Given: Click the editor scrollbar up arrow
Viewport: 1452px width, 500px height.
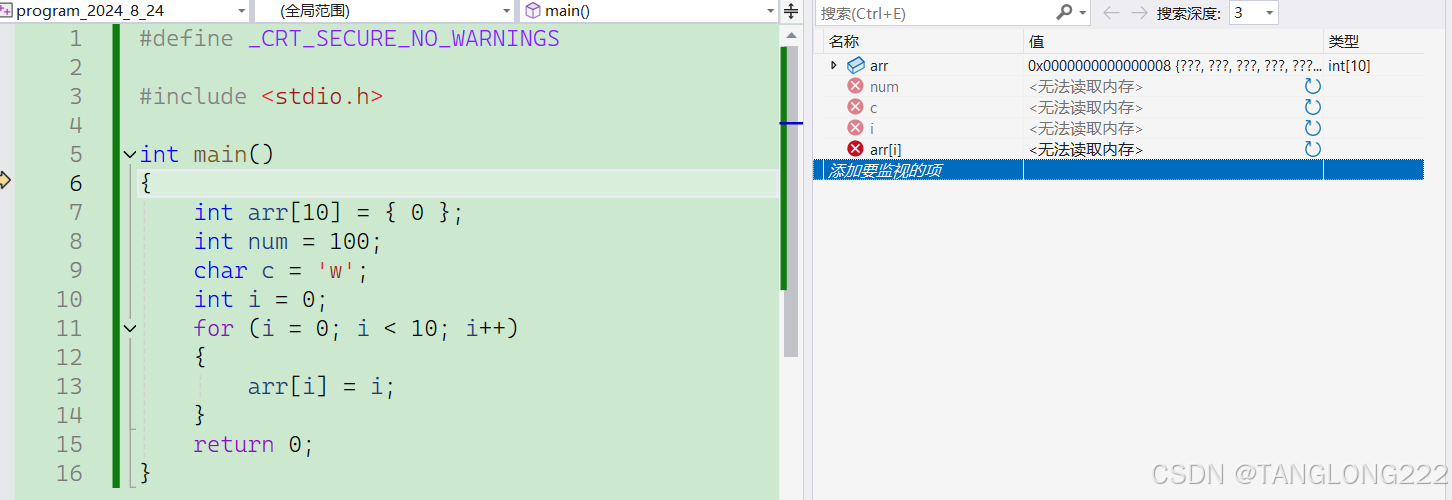Looking at the screenshot, I should (791, 35).
